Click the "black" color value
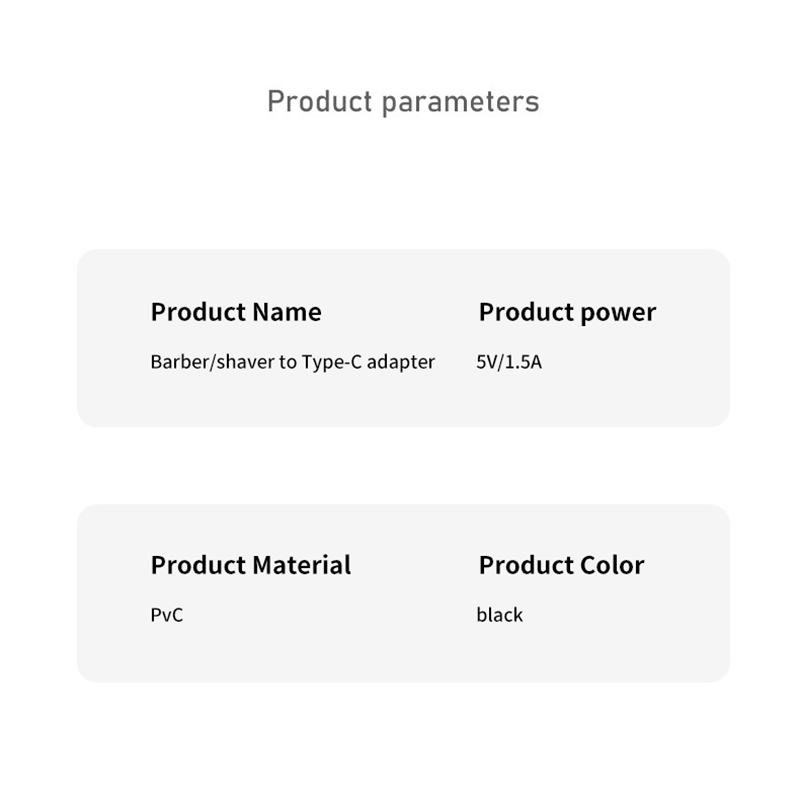The width and height of the screenshot is (800, 800). [x=499, y=615]
